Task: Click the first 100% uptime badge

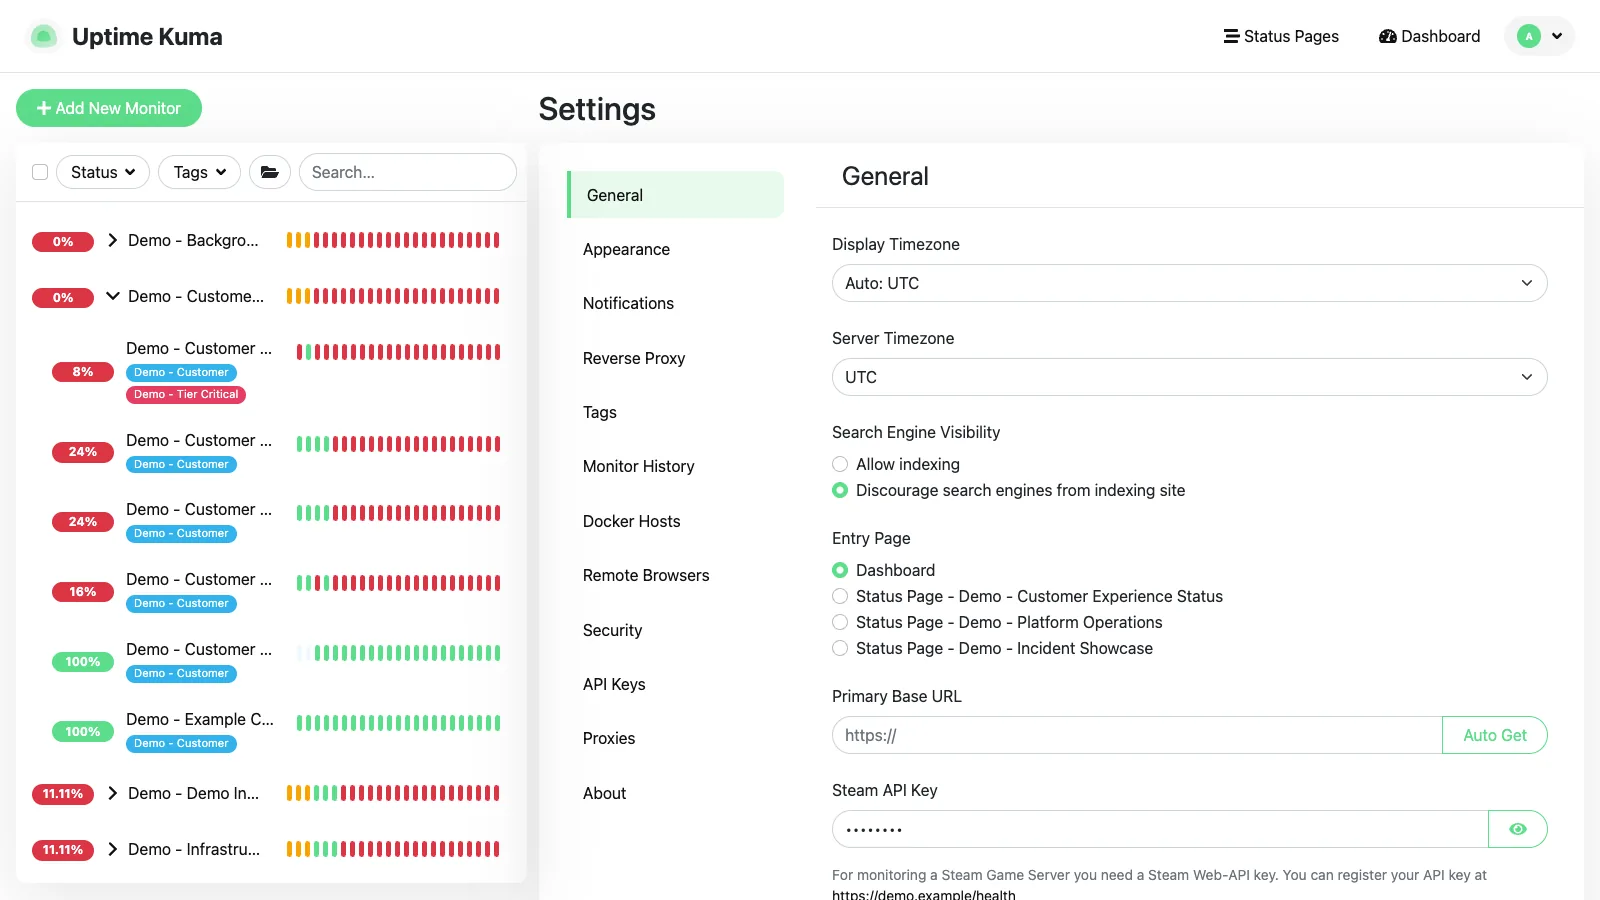Action: click(83, 662)
